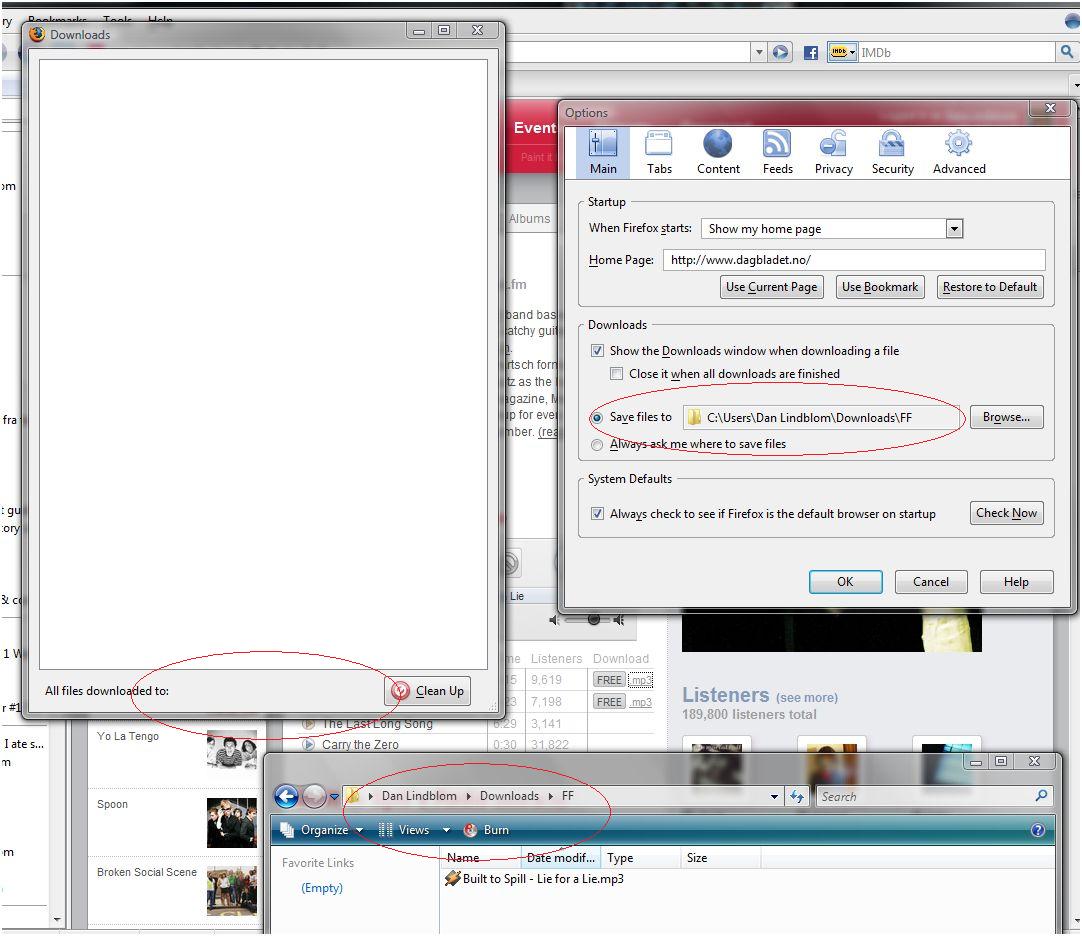Viewport: 1082px width, 936px height.
Task: Expand the Views dropdown arrow
Action: pyautogui.click(x=446, y=830)
